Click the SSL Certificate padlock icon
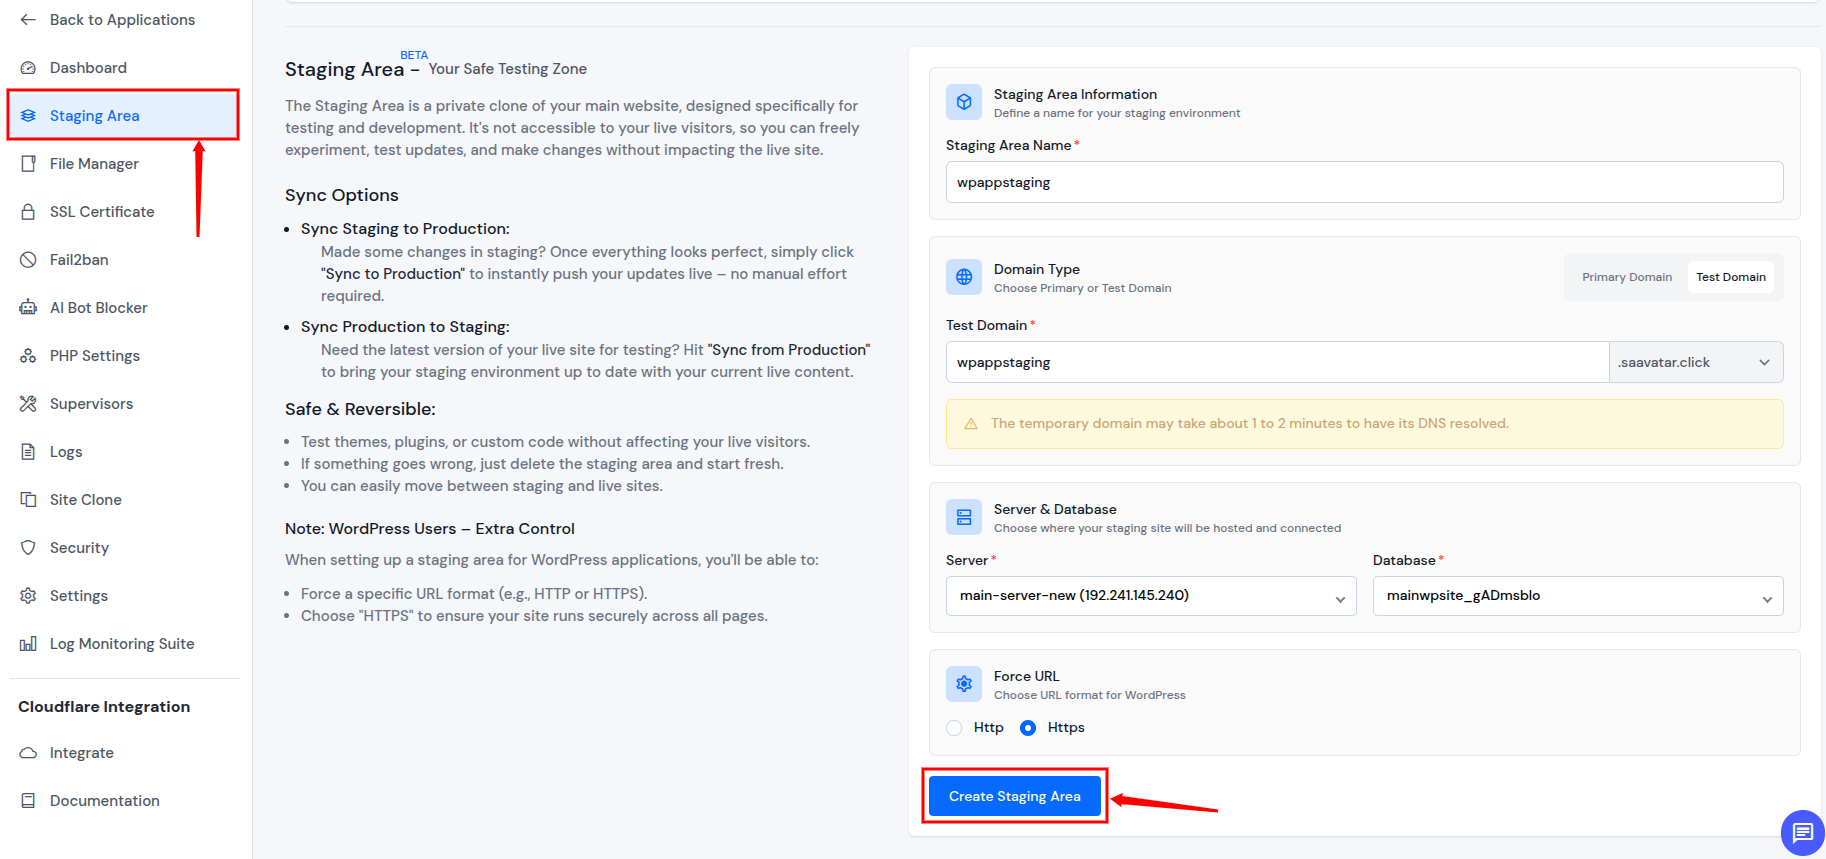The image size is (1826, 859). coord(28,212)
